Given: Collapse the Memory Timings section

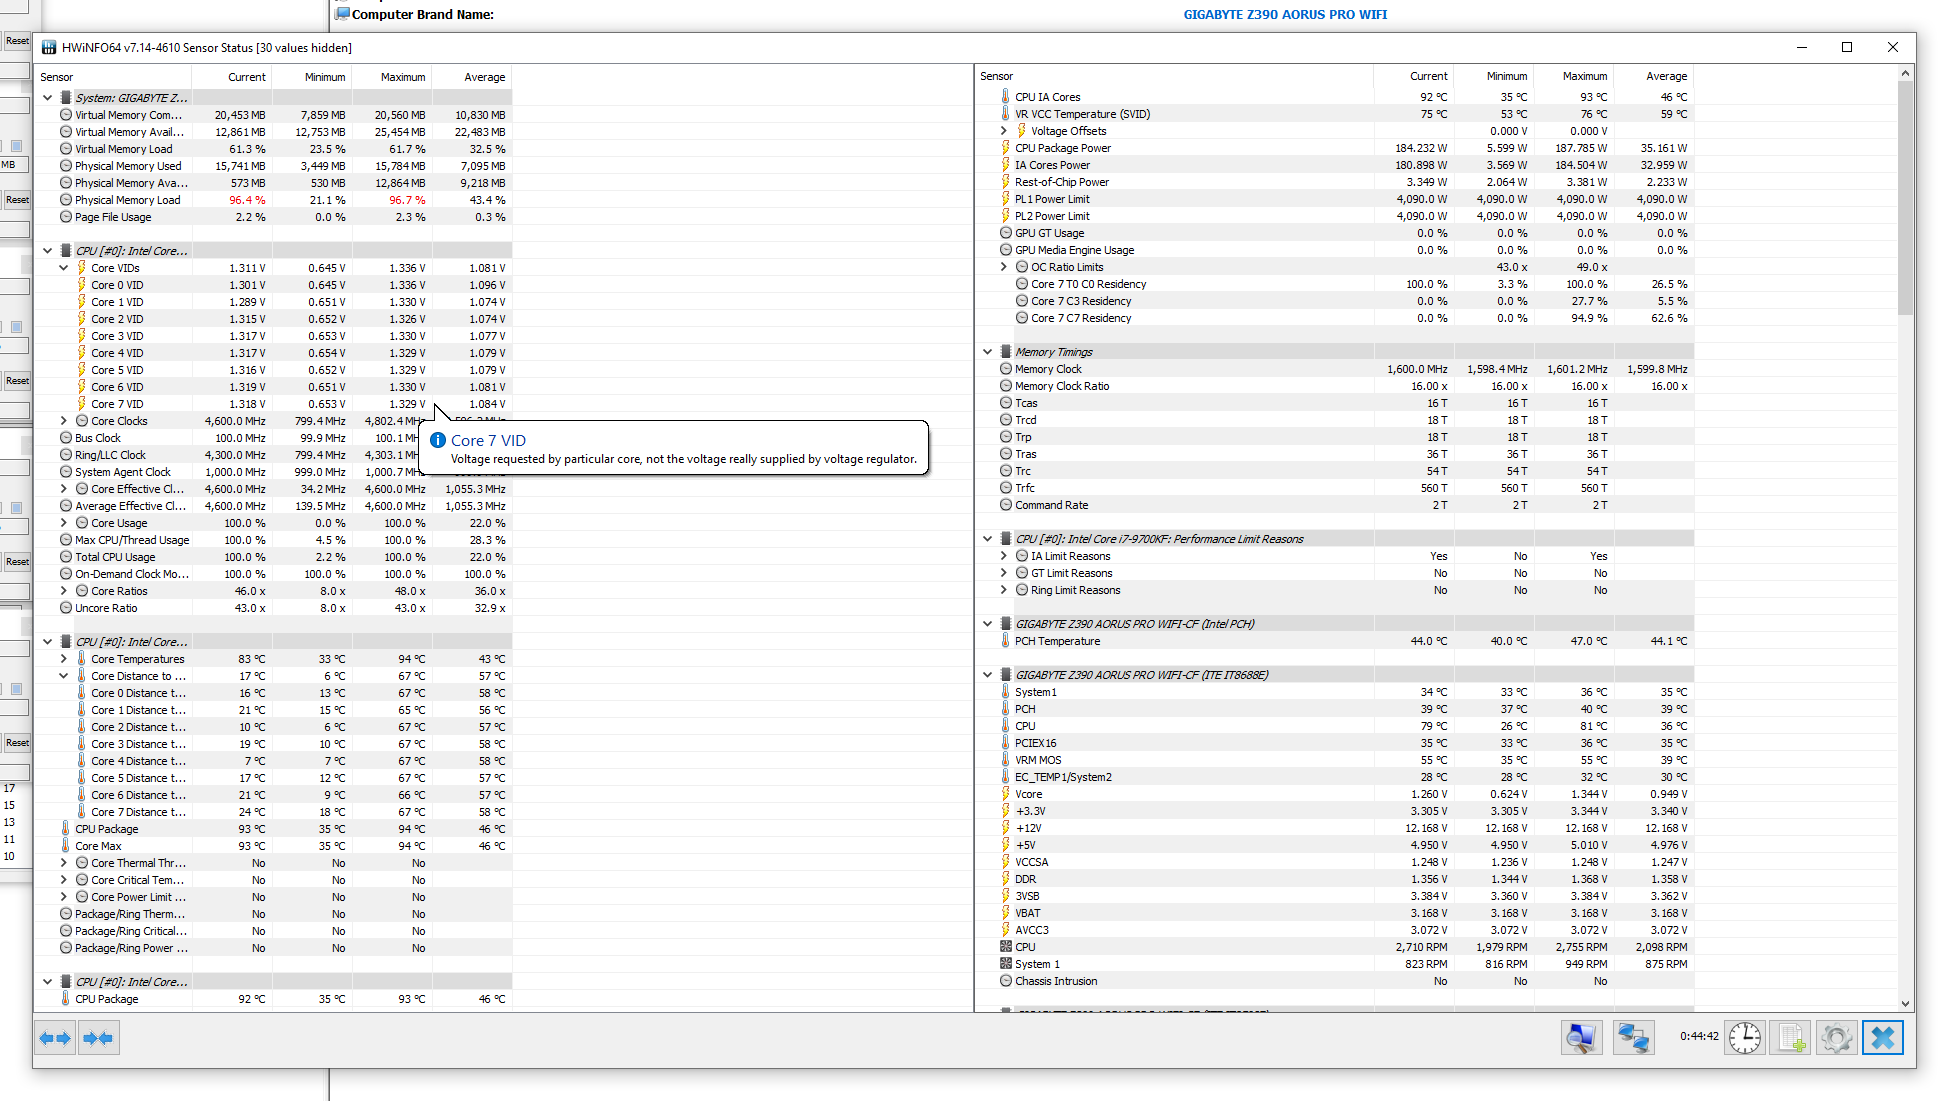Looking at the screenshot, I should pyautogui.click(x=988, y=352).
